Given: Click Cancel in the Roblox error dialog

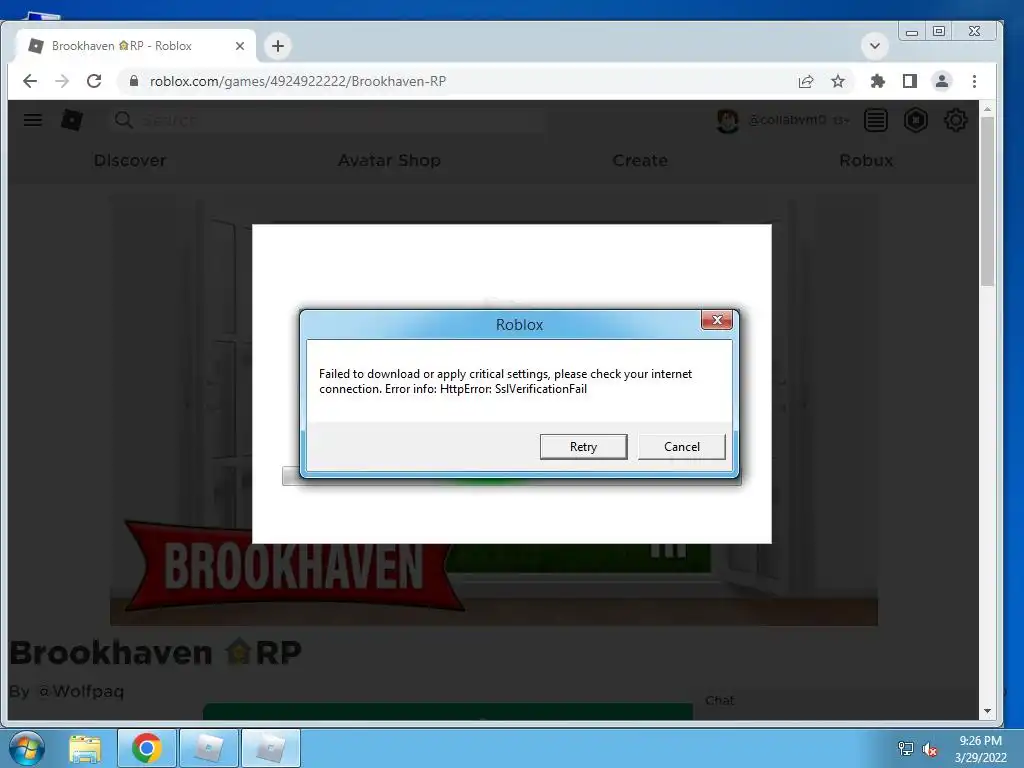Looking at the screenshot, I should tap(681, 447).
